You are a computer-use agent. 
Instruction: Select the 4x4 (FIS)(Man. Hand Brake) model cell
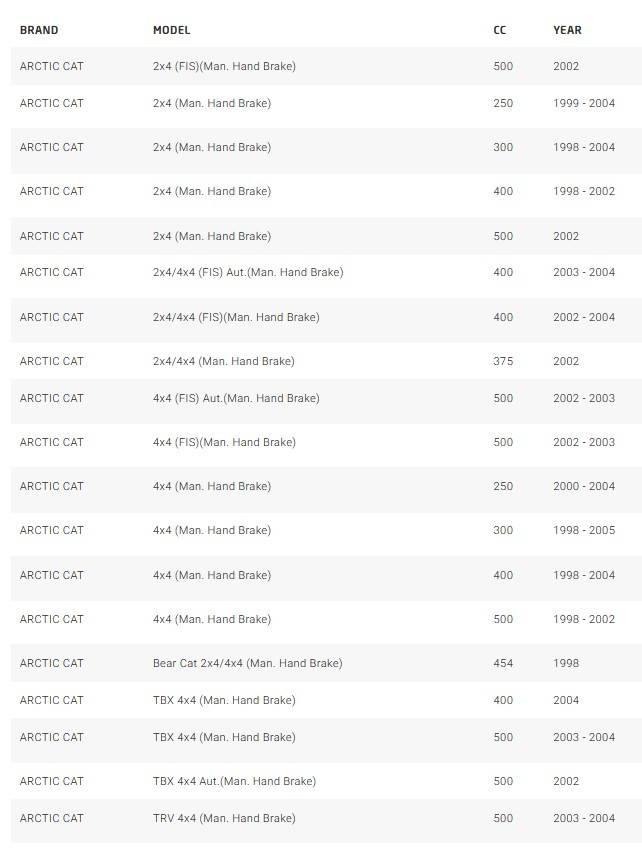(x=223, y=442)
